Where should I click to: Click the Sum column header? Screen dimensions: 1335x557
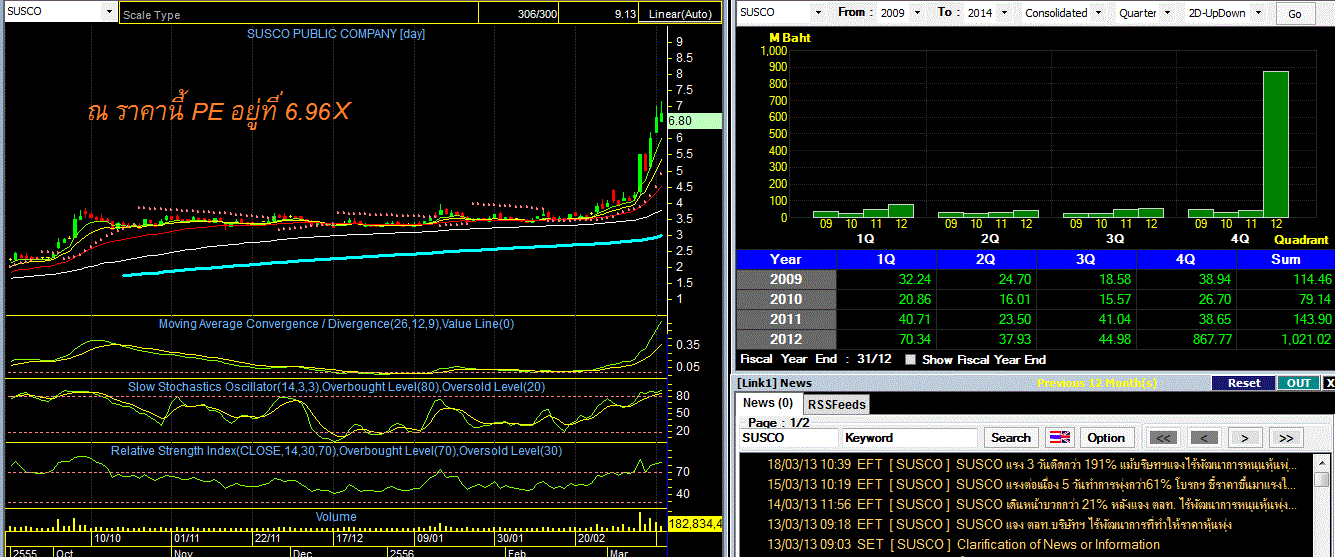(1285, 259)
